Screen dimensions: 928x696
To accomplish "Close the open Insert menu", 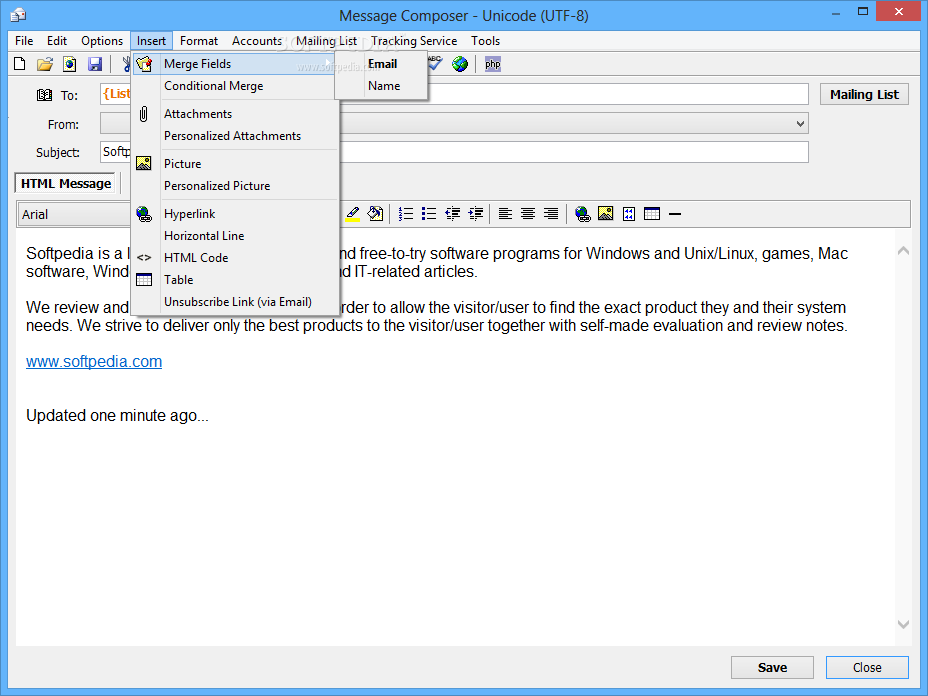I will click(152, 41).
